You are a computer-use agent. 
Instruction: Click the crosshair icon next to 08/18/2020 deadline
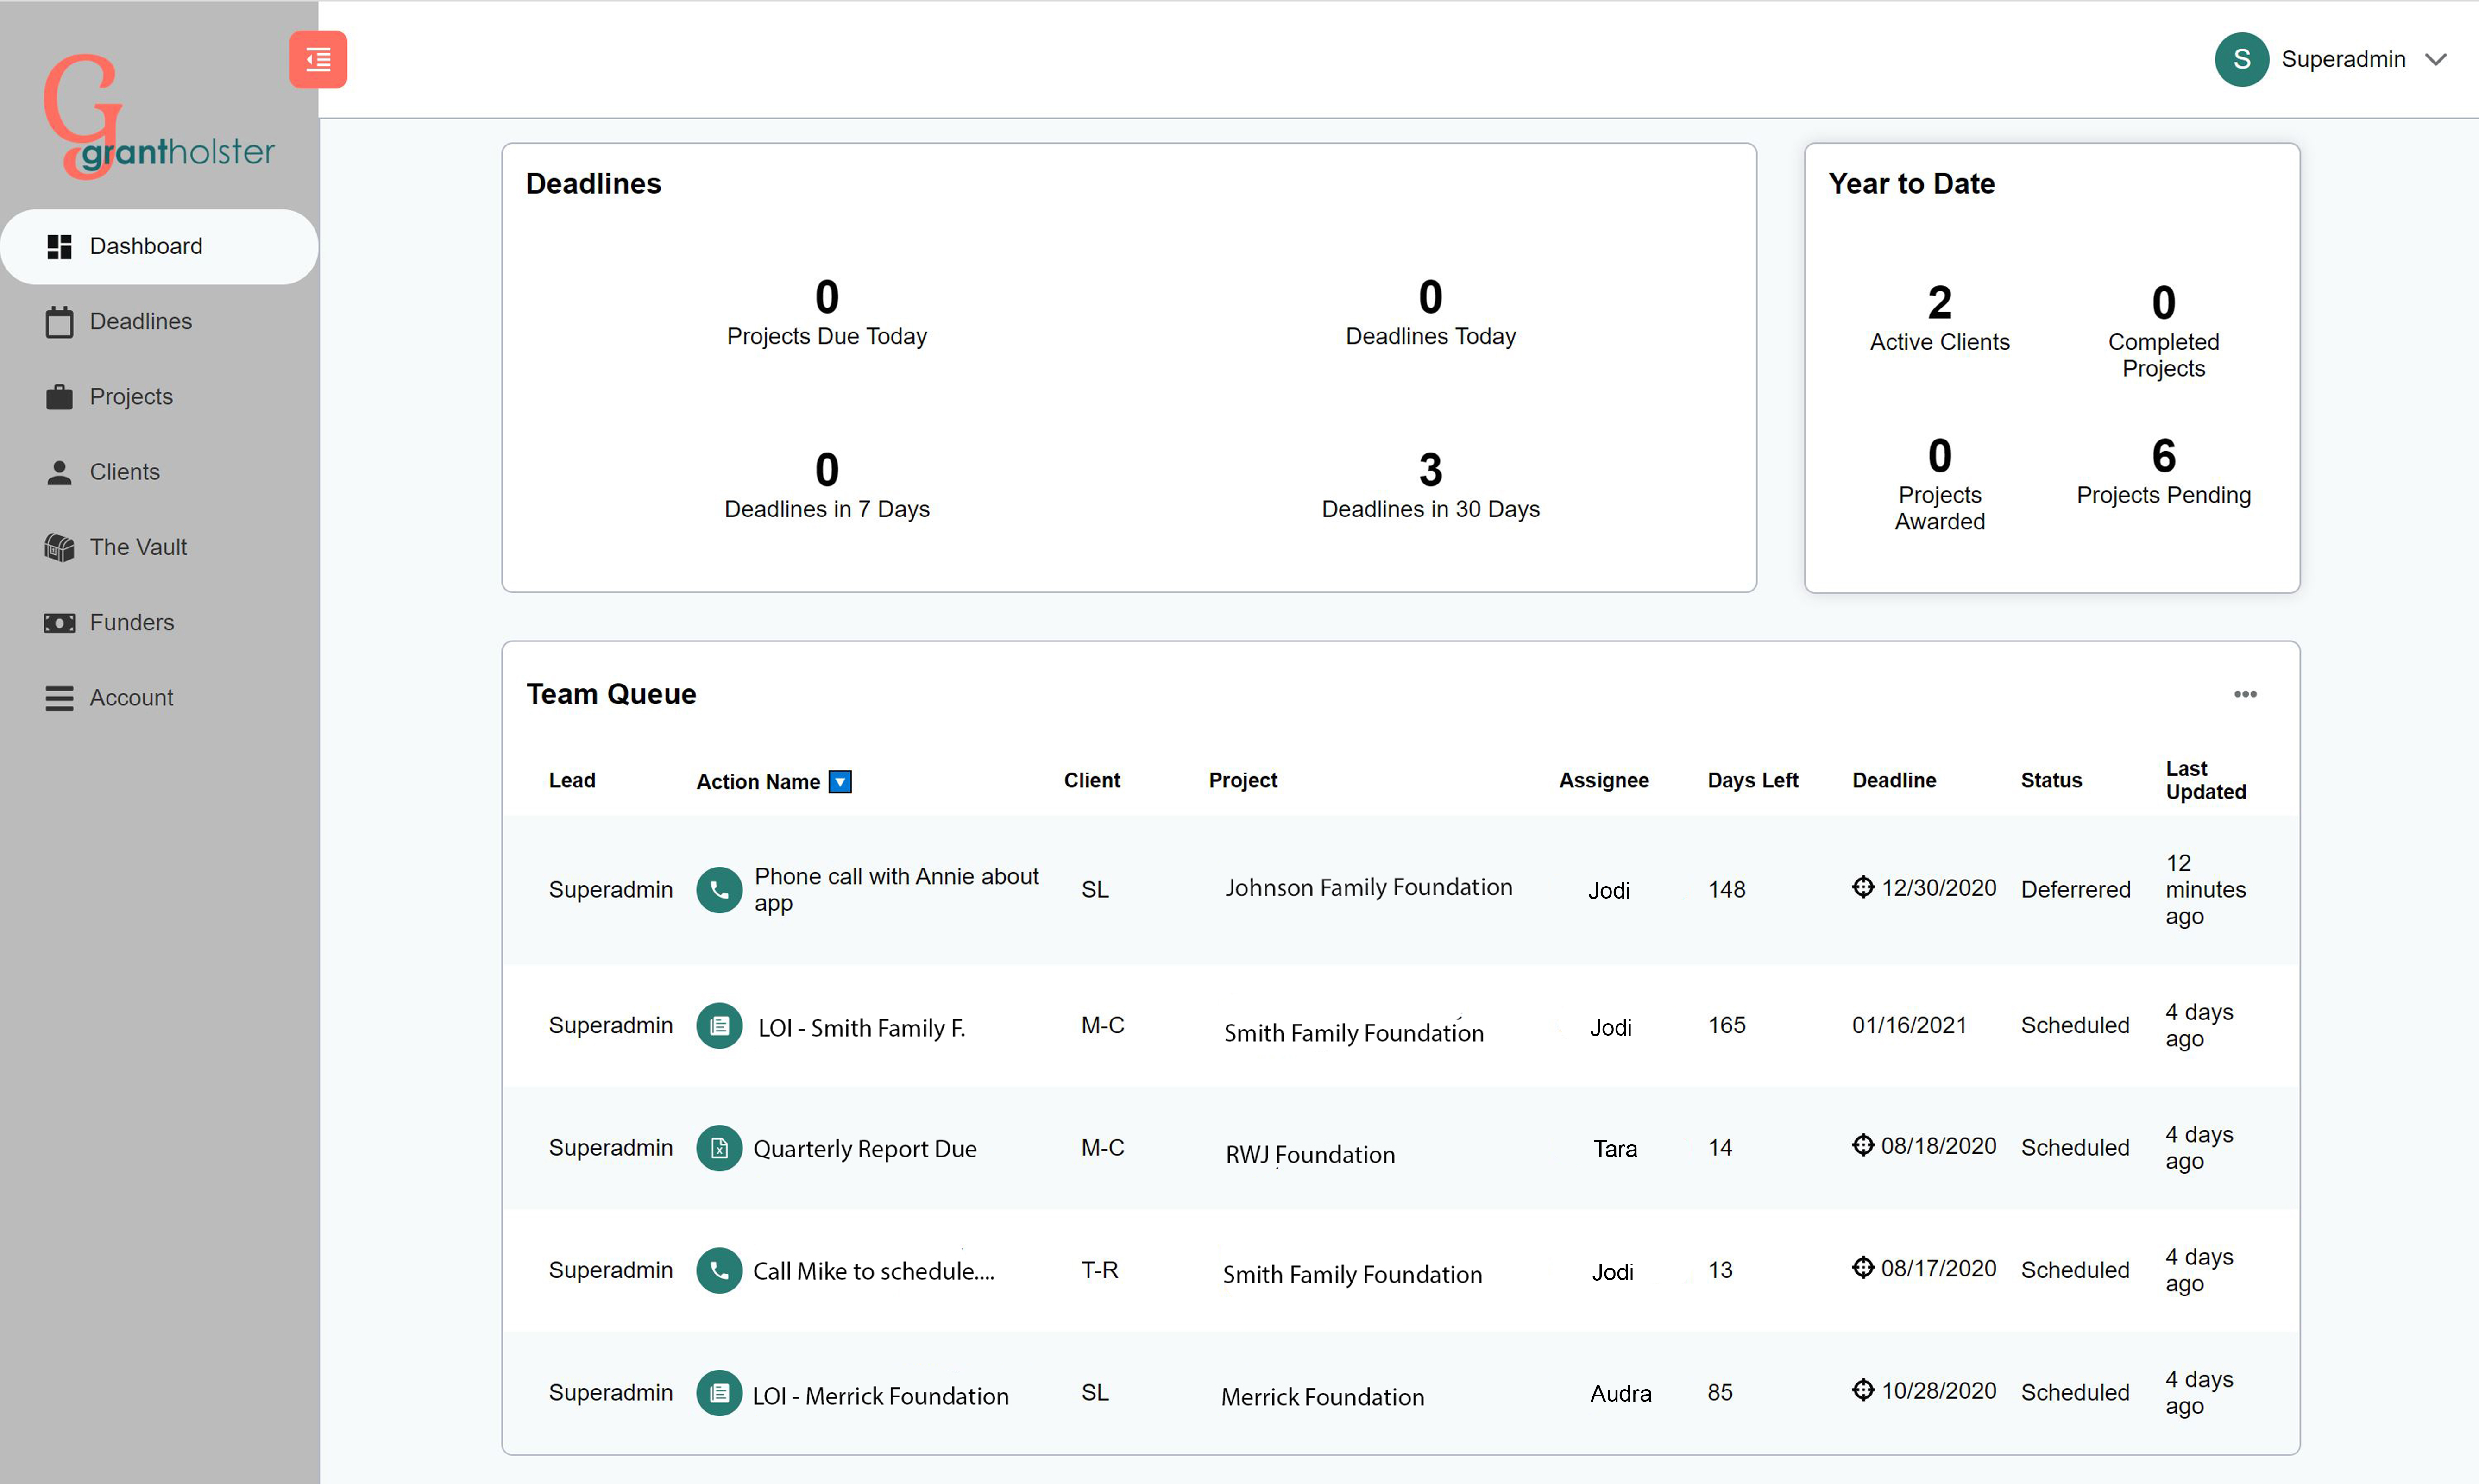pyautogui.click(x=1862, y=1145)
